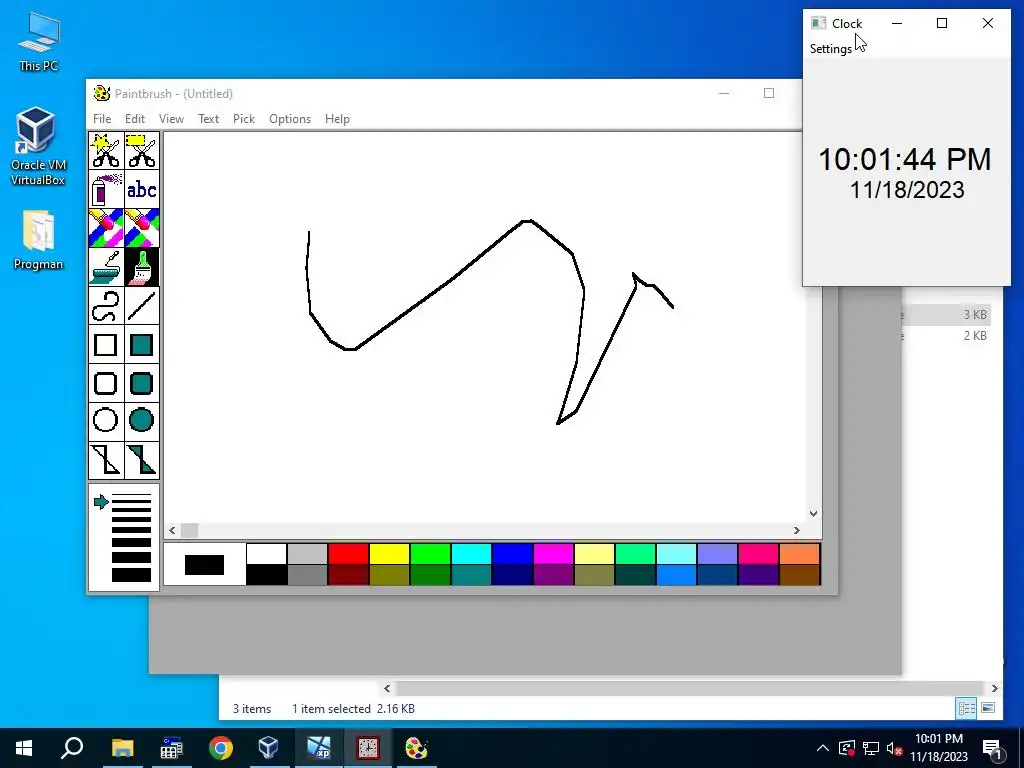Open VirtualBox from the taskbar
Screen dimensions: 1024x768
point(269,748)
